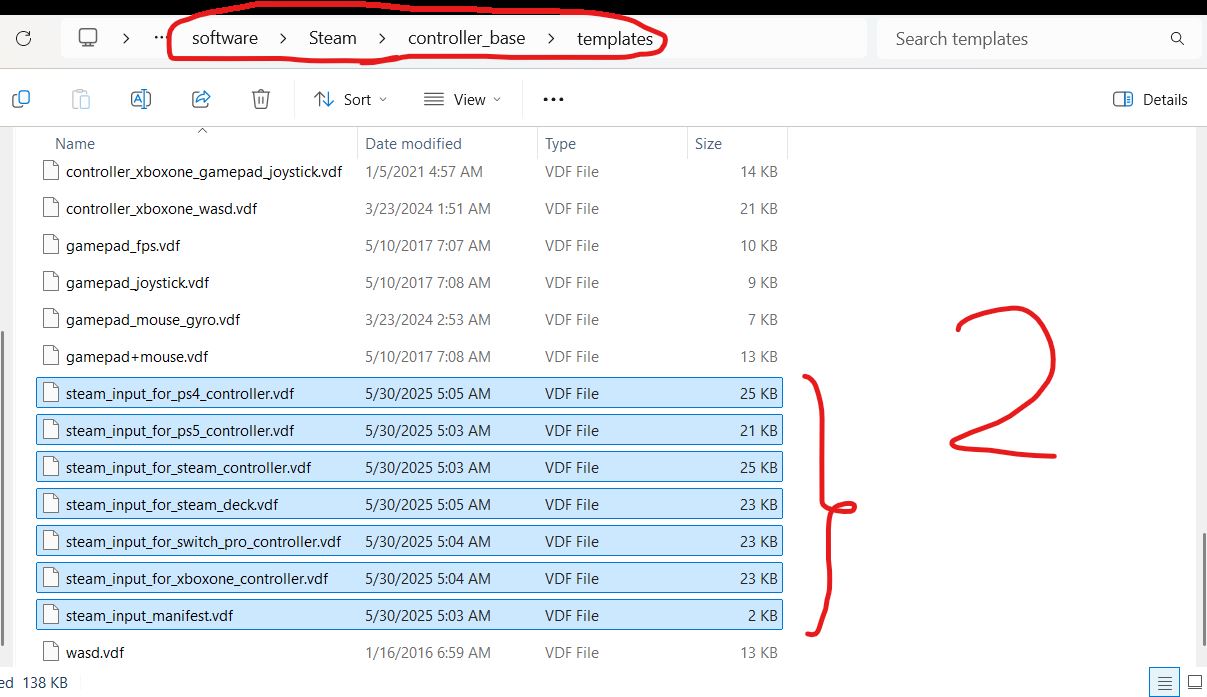Click the Share icon in toolbar
The width and height of the screenshot is (1207, 697).
(x=201, y=99)
